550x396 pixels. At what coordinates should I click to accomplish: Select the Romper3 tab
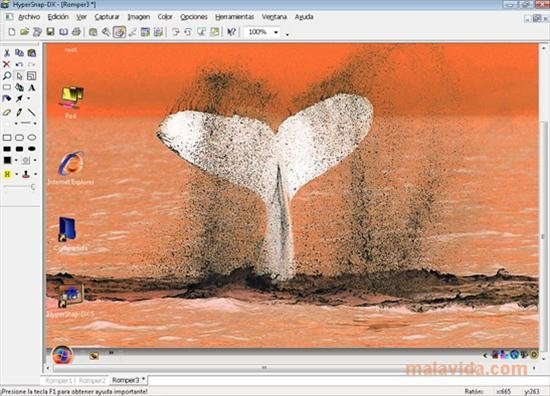tap(128, 380)
